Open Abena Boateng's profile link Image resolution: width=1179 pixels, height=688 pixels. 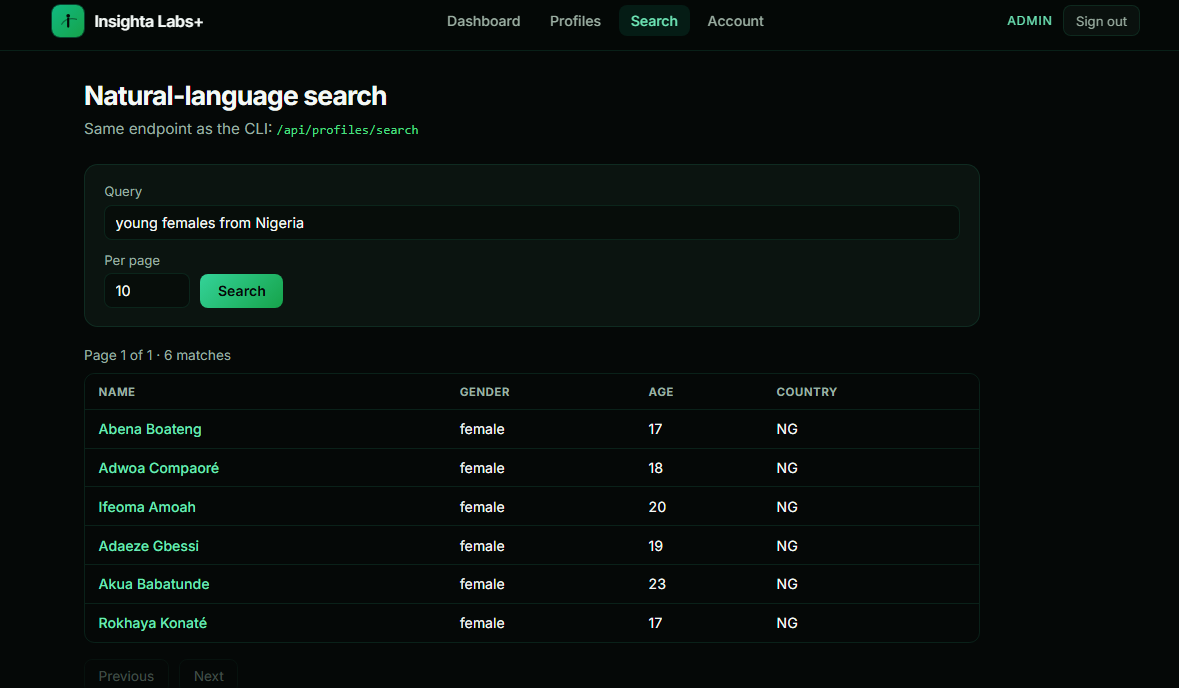point(150,429)
